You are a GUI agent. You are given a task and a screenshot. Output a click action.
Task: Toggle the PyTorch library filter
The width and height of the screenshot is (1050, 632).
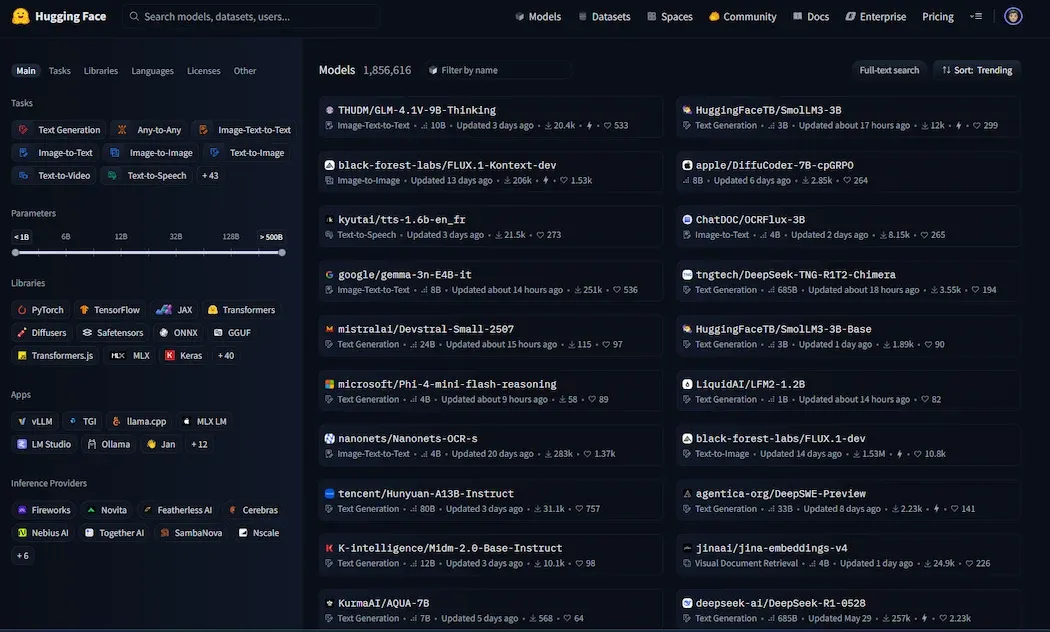pos(41,310)
